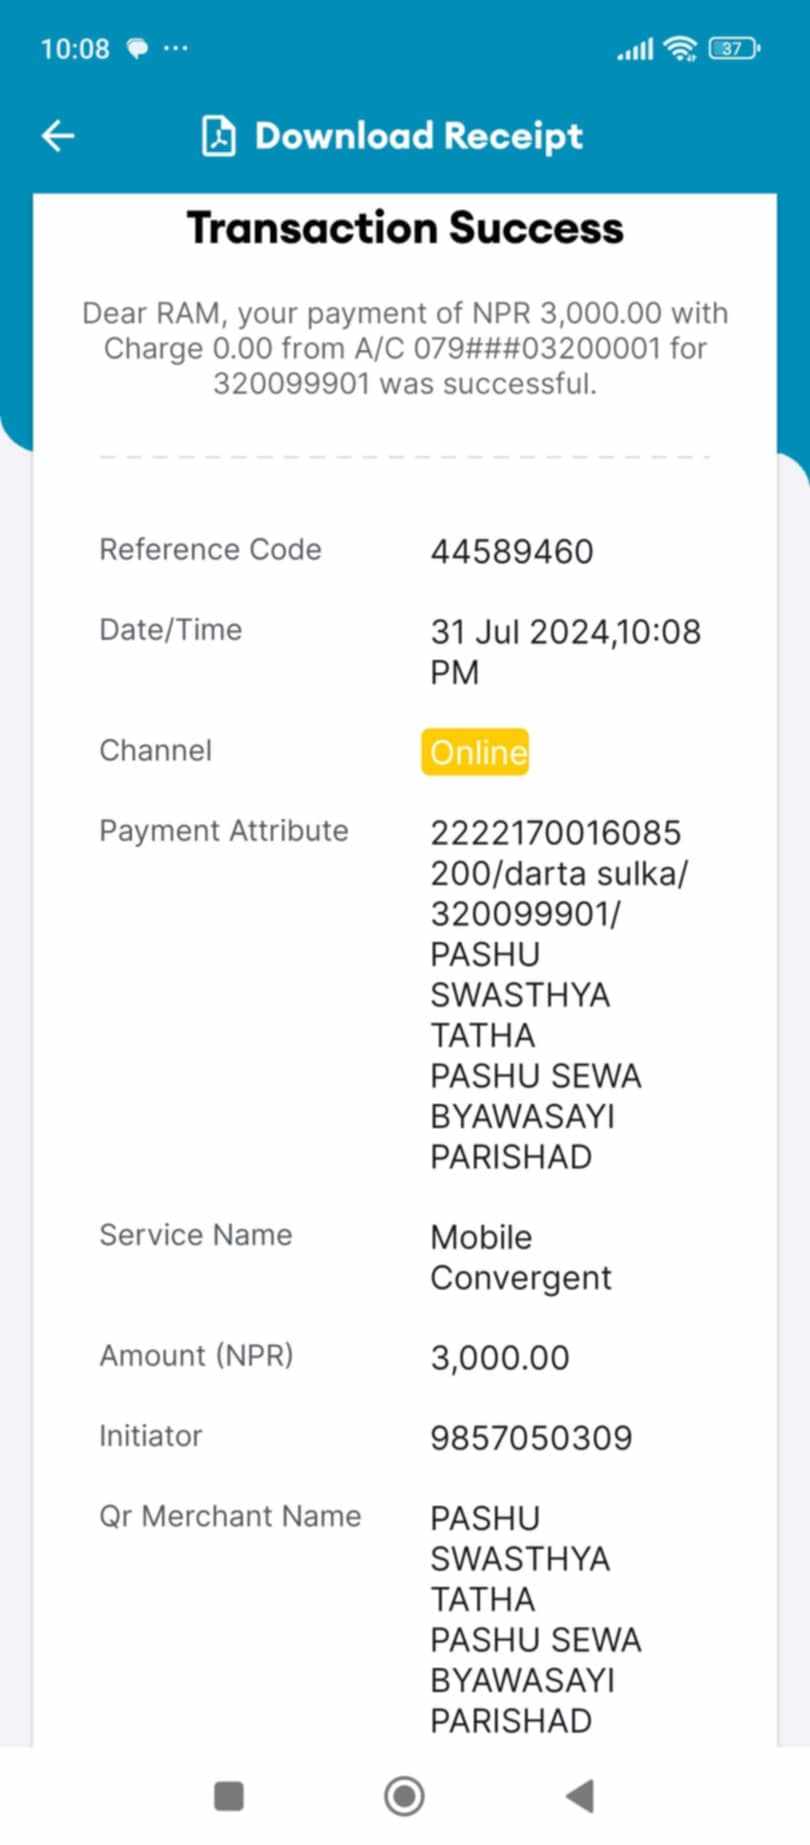Tap the battery indicator icon
This screenshot has width=810, height=1845.
tap(734, 48)
